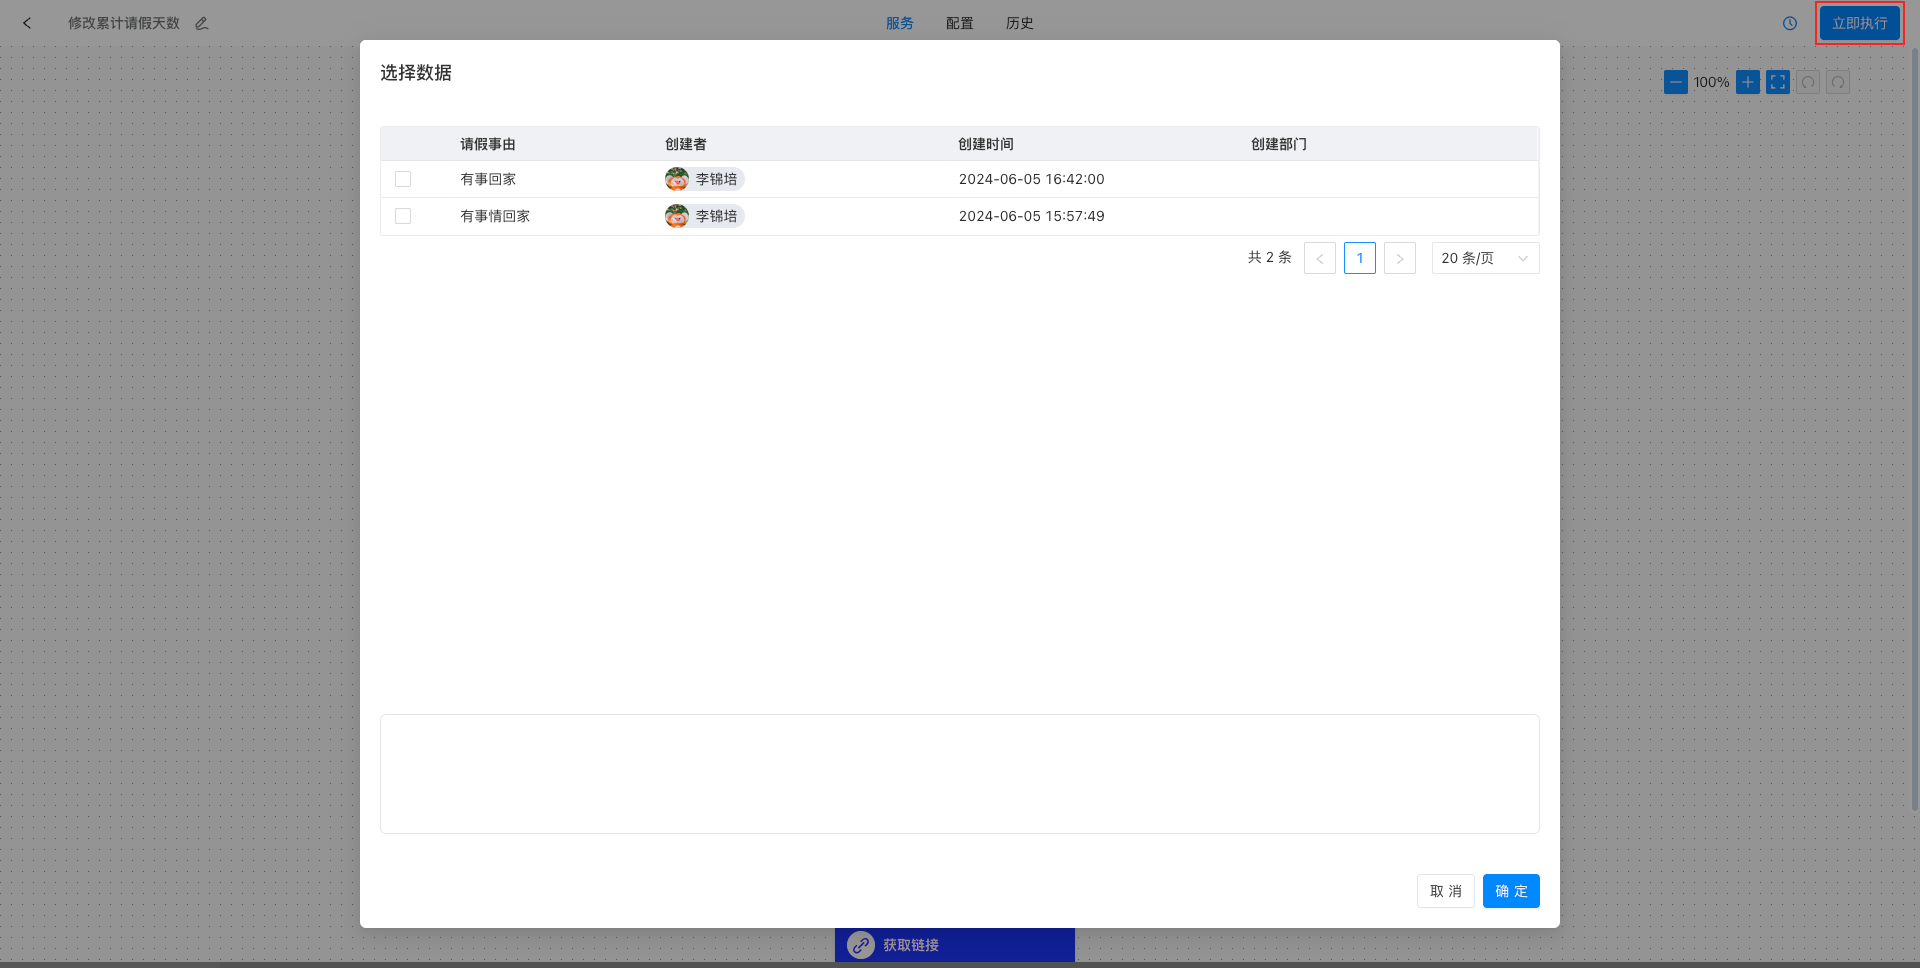Click the fit-to-screen icon

pyautogui.click(x=1778, y=82)
